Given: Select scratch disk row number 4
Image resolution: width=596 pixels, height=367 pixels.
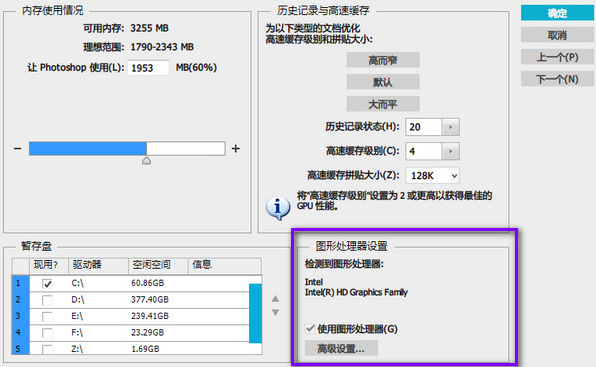Looking at the screenshot, I should (x=21, y=332).
